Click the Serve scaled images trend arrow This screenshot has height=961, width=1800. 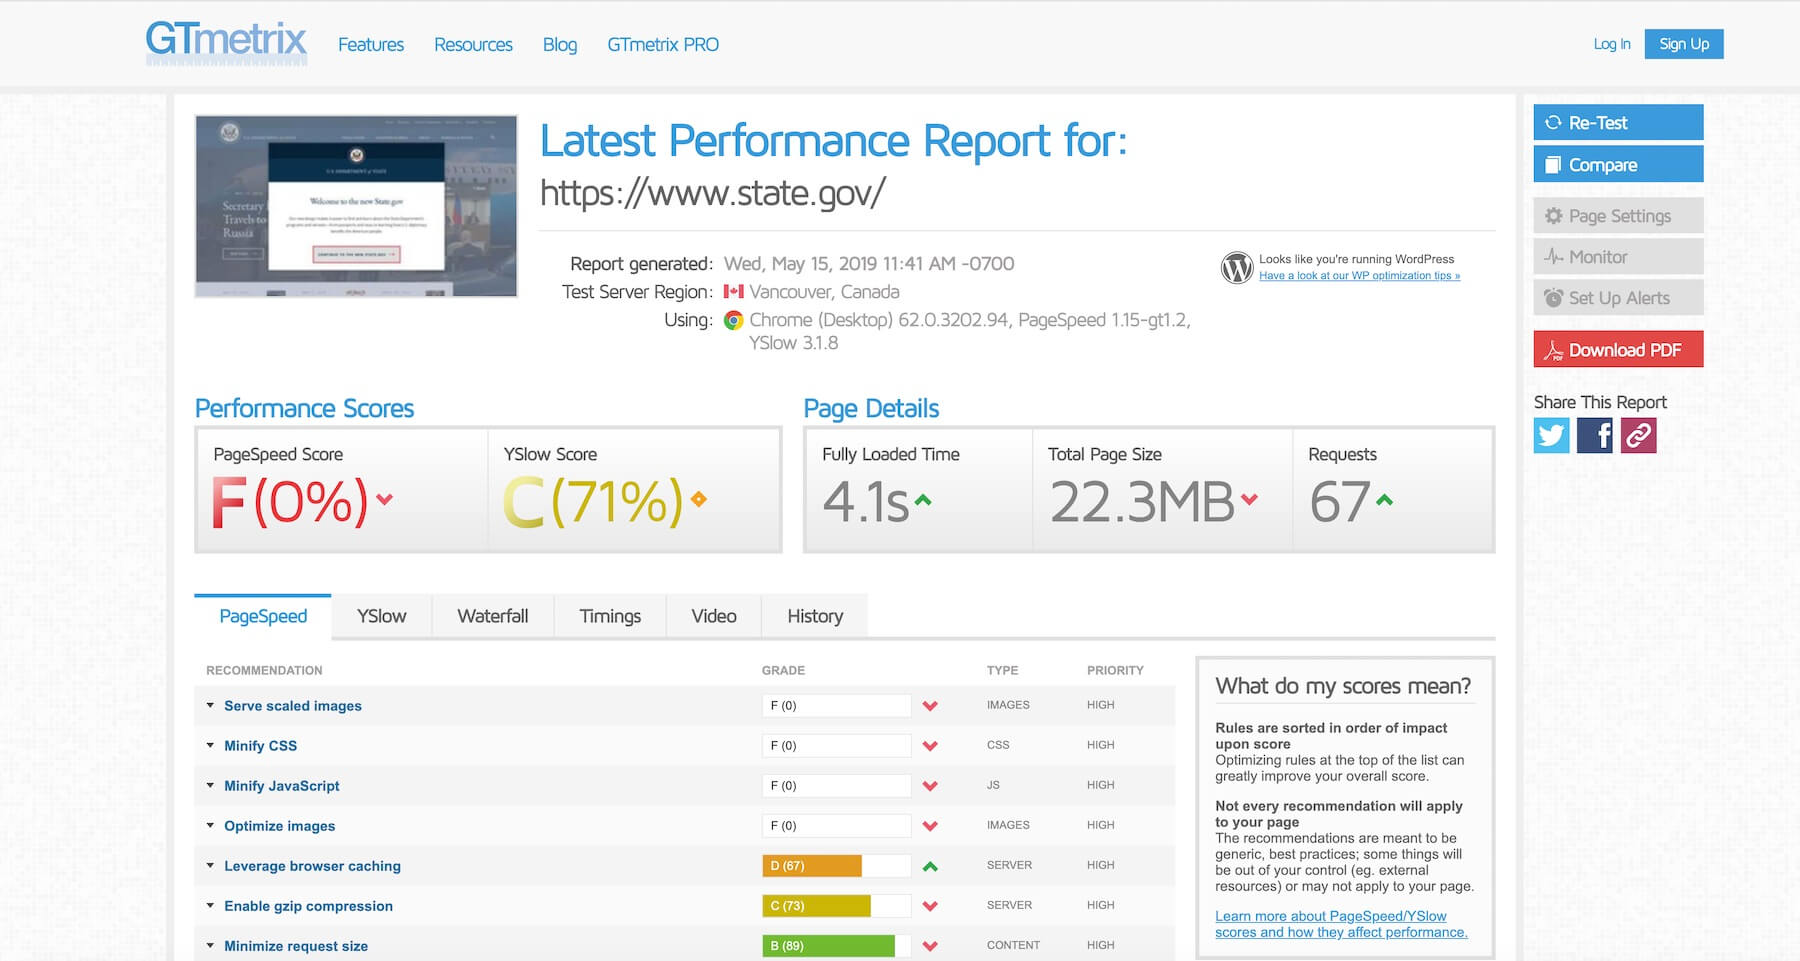pos(930,706)
